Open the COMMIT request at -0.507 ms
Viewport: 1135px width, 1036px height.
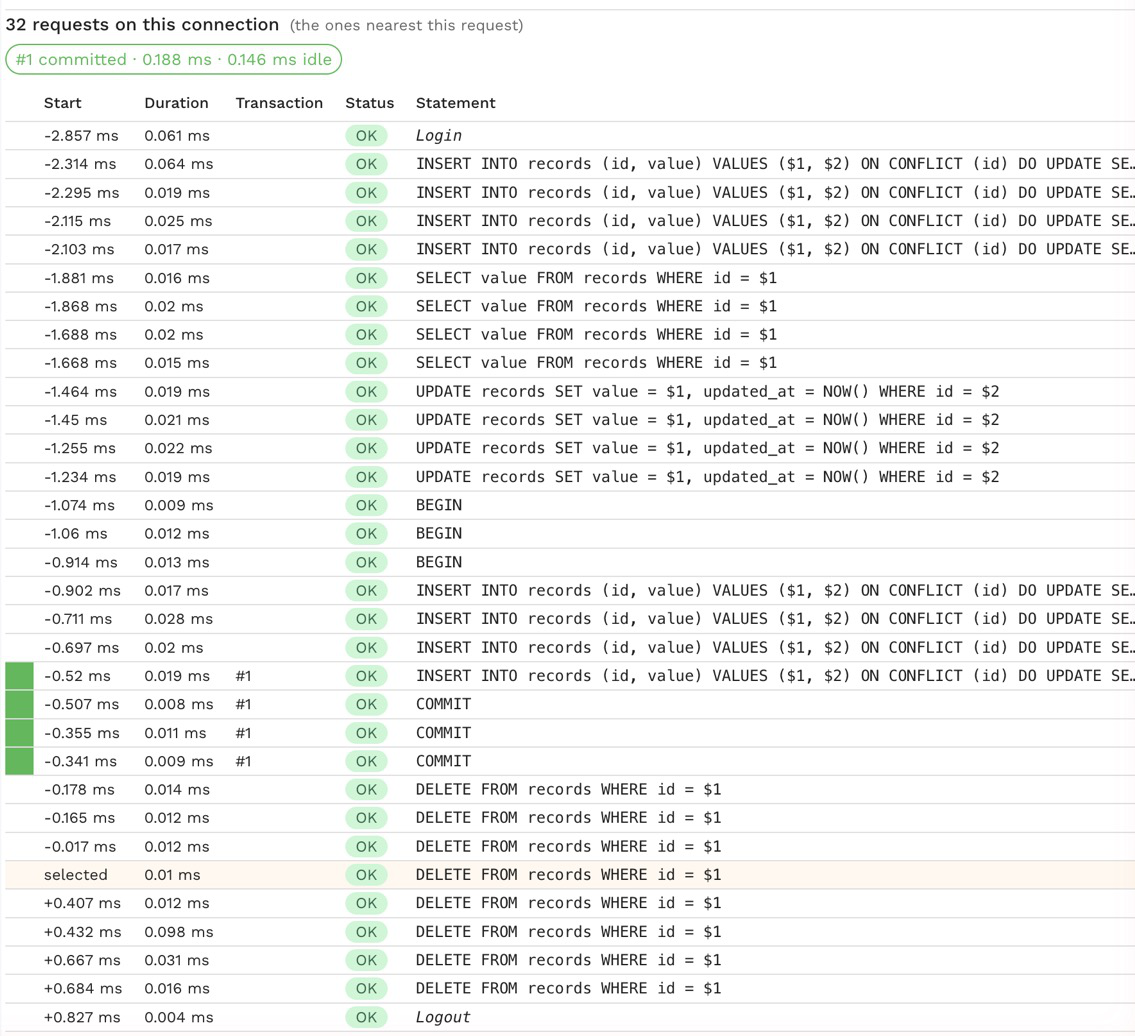(x=570, y=704)
